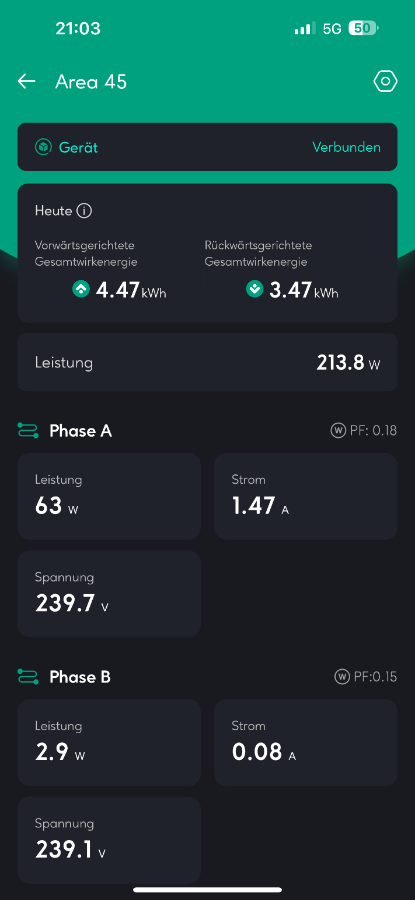
Task: Open Phase A Strom 1.47 A card
Action: coord(305,496)
